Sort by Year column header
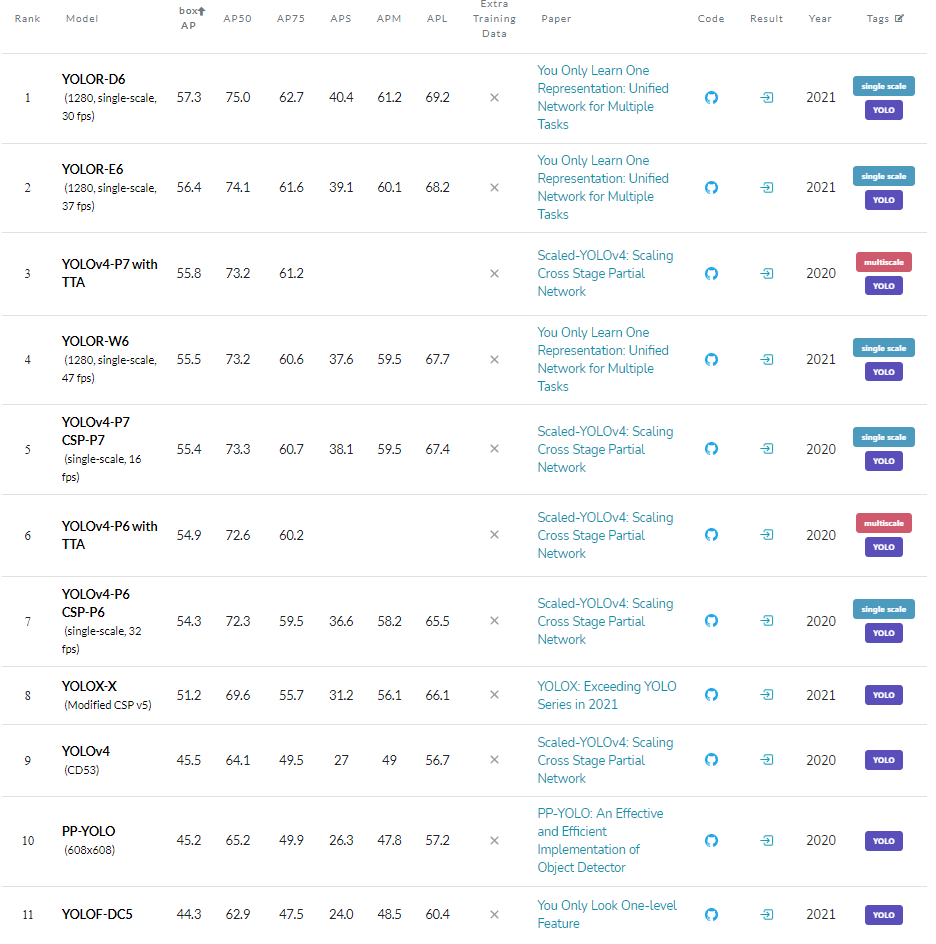Image resolution: width=936 pixels, height=944 pixels. 820,19
